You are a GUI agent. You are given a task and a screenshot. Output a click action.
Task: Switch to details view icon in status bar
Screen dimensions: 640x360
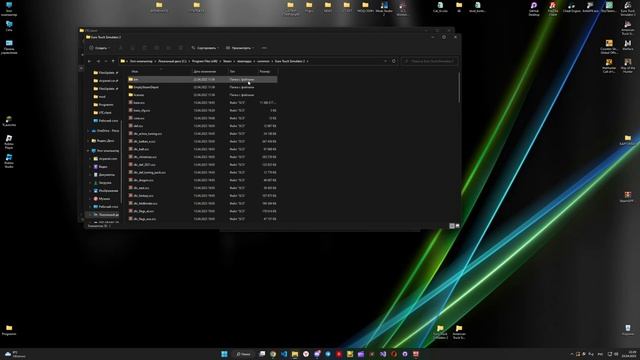tap(452, 226)
